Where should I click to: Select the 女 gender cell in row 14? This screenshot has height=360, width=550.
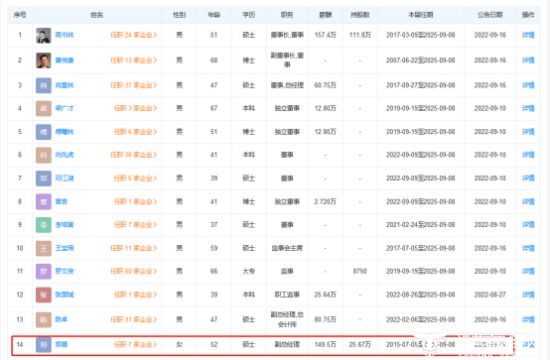[179, 345]
